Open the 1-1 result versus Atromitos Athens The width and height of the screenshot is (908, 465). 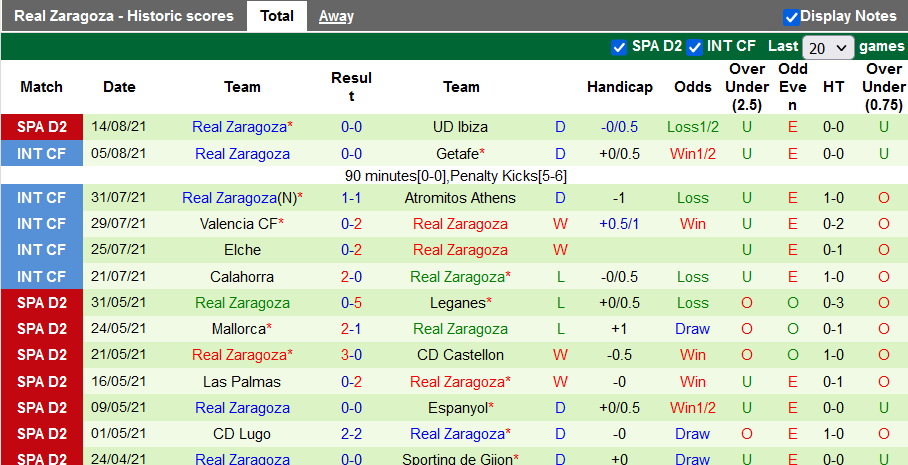352,198
